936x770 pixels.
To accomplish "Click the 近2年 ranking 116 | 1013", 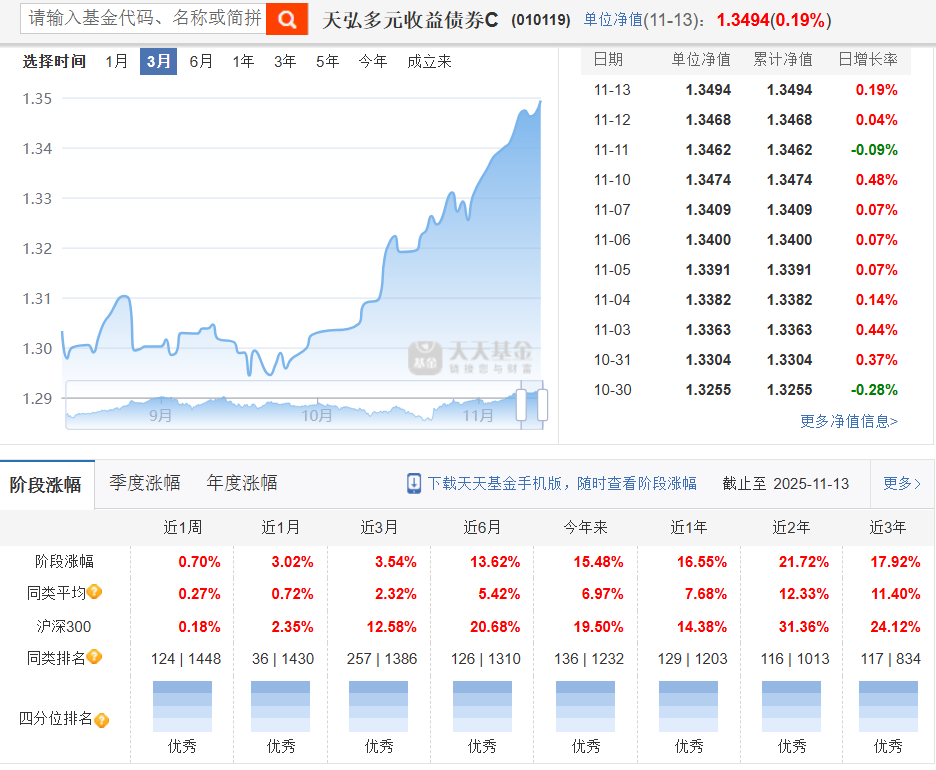I will coord(795,658).
